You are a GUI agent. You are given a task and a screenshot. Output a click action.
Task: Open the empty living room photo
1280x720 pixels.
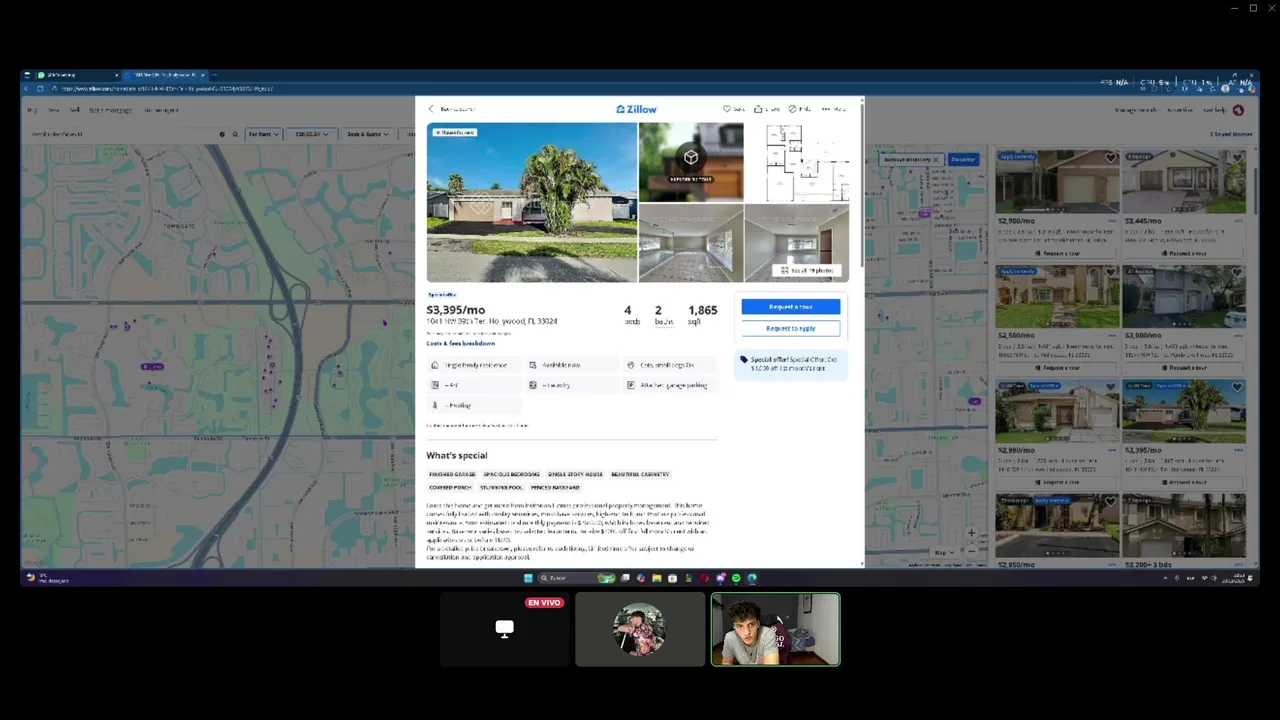click(691, 243)
